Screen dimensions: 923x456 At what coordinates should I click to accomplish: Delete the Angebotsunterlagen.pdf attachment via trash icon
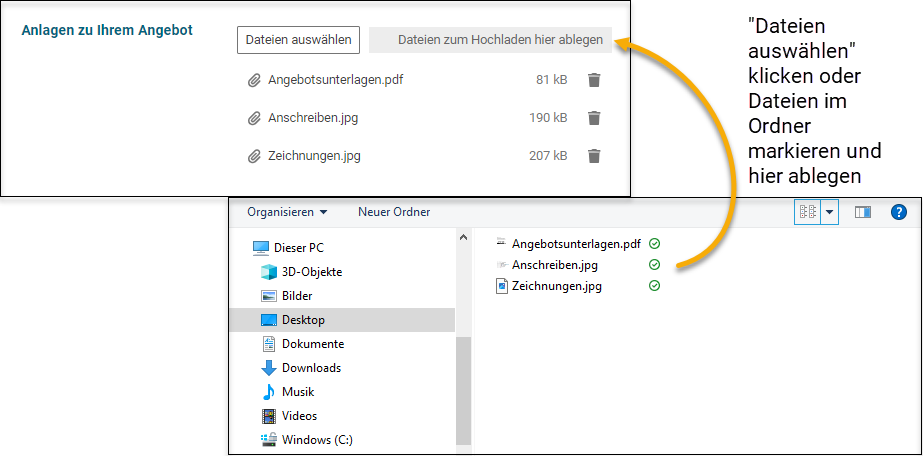coord(594,80)
